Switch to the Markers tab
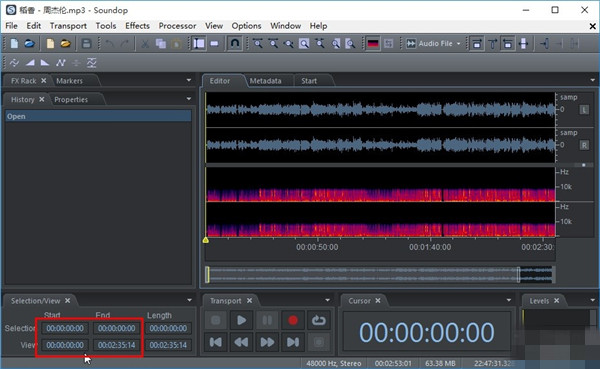The width and height of the screenshot is (600, 369). point(69,81)
